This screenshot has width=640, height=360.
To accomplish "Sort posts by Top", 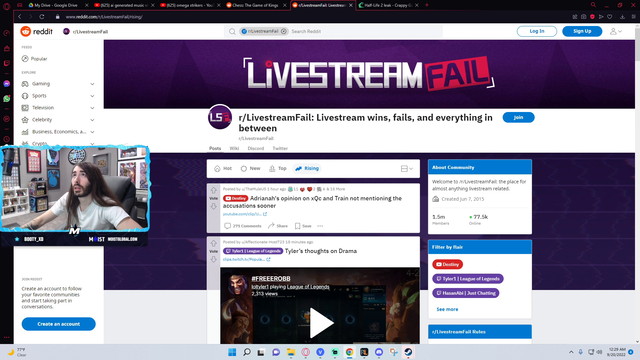I will 278,168.
